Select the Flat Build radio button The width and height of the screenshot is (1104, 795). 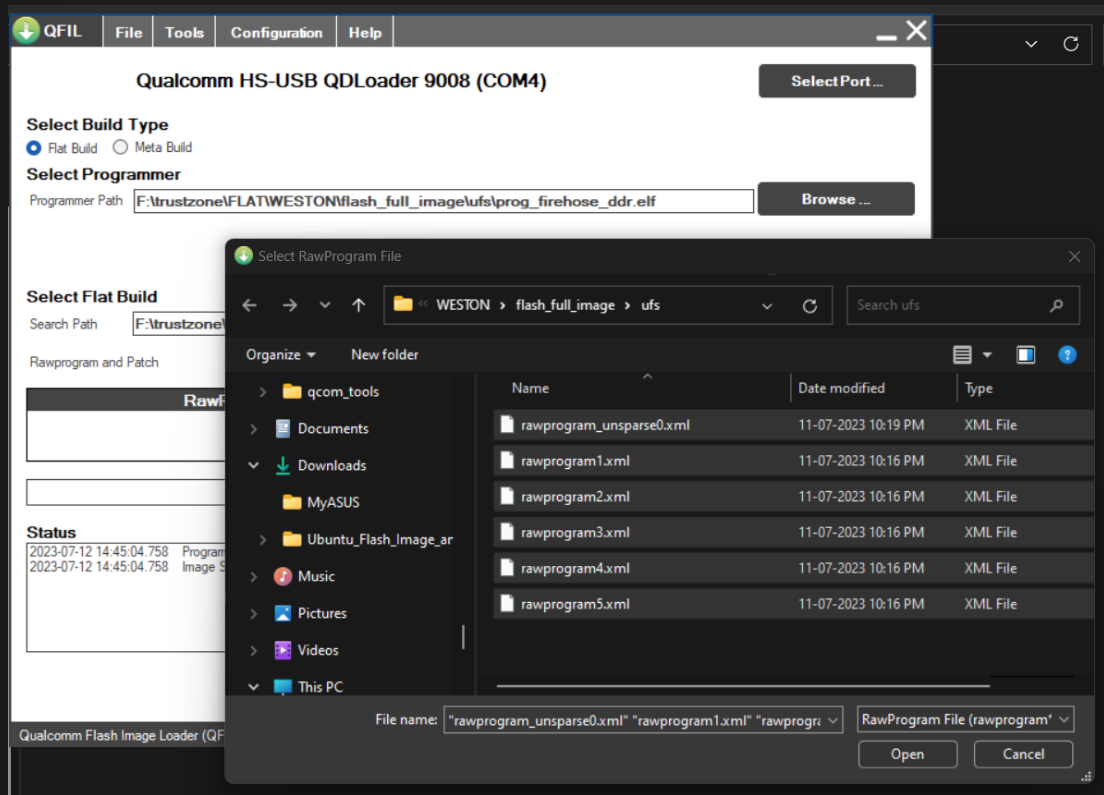click(x=34, y=148)
